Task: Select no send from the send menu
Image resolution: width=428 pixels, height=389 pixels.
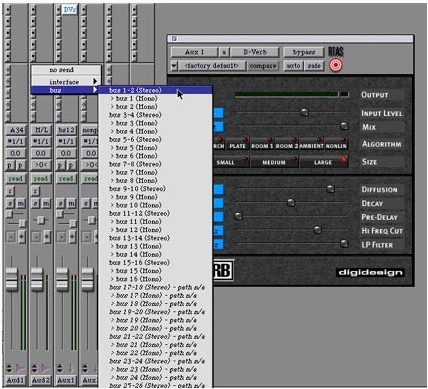Action: coord(66,70)
